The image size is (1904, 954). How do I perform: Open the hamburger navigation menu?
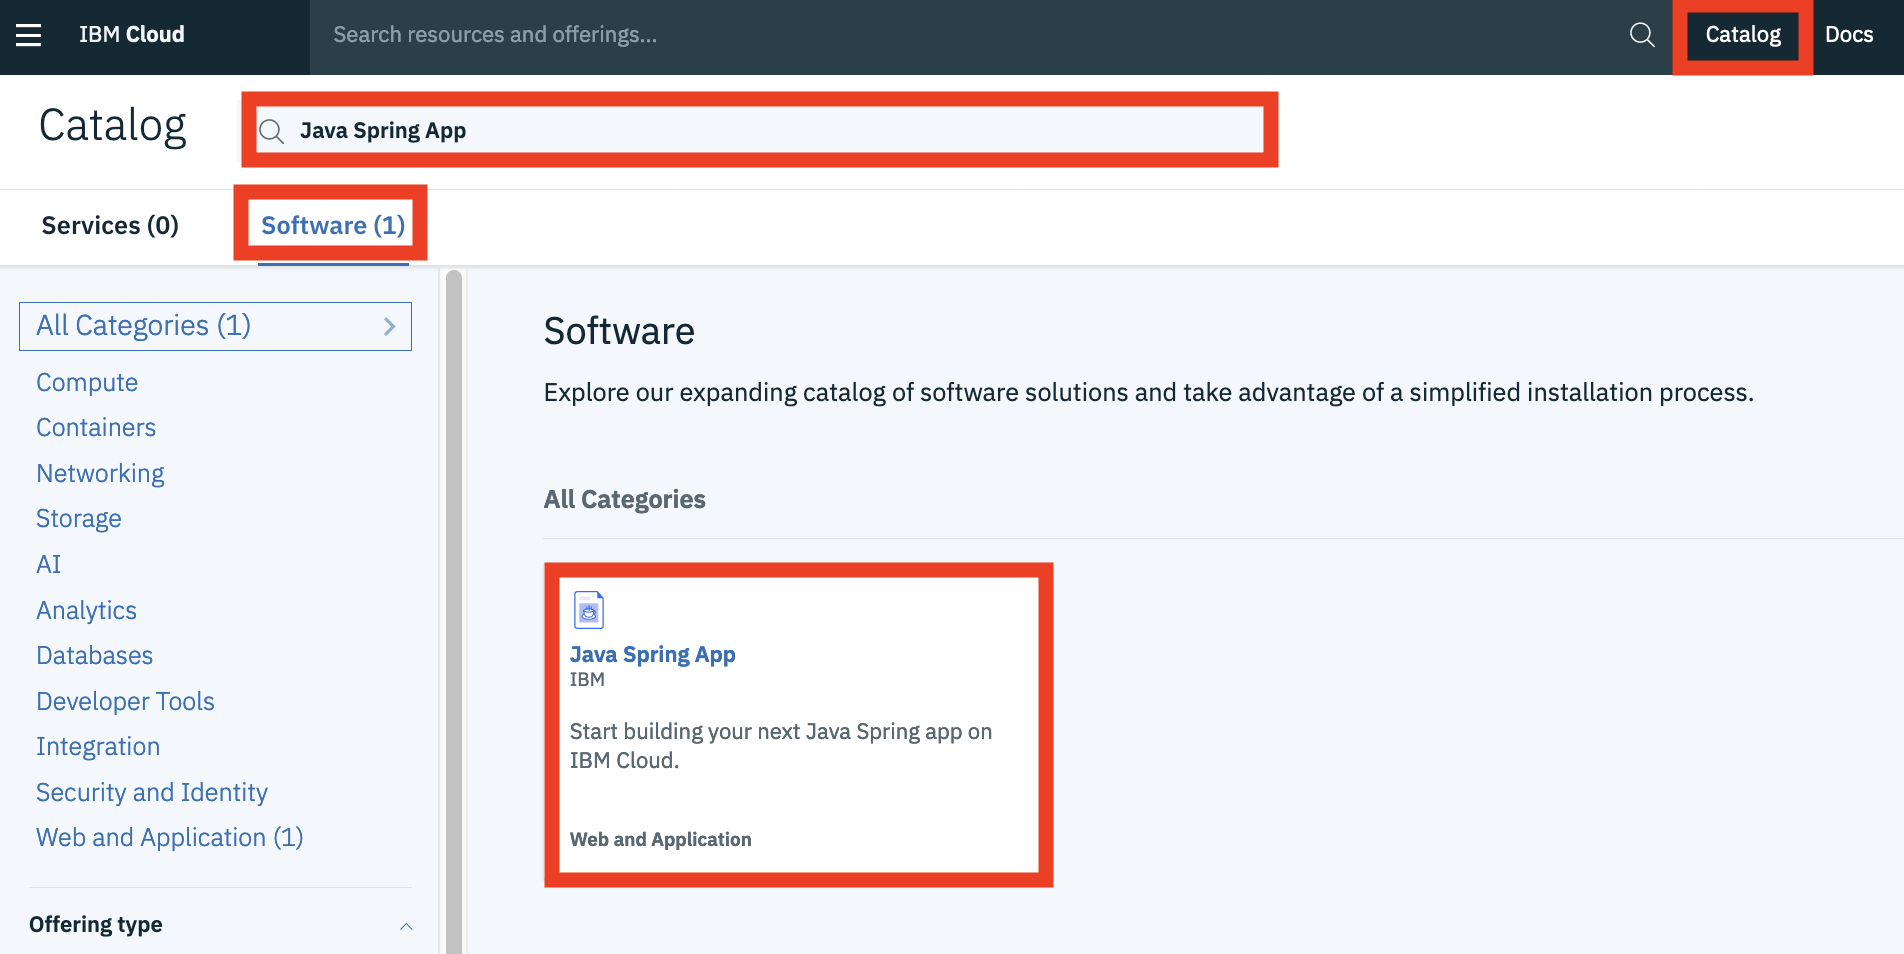click(29, 35)
